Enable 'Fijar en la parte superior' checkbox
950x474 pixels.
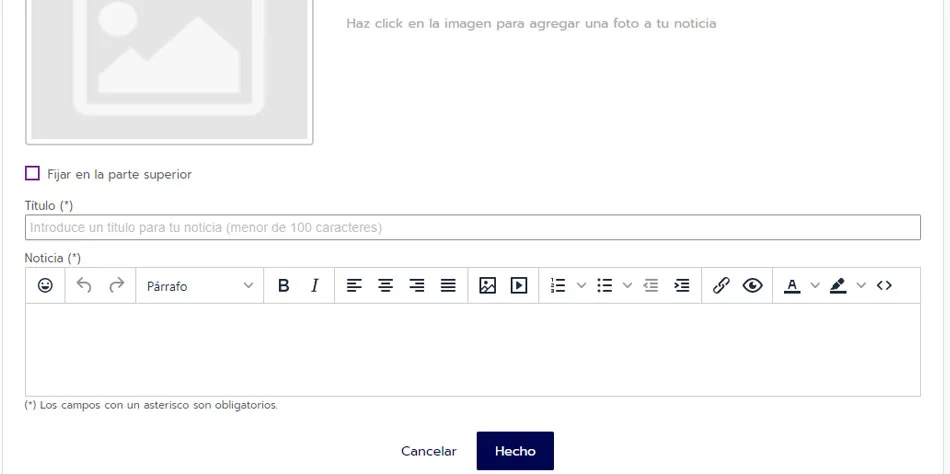pos(33,174)
